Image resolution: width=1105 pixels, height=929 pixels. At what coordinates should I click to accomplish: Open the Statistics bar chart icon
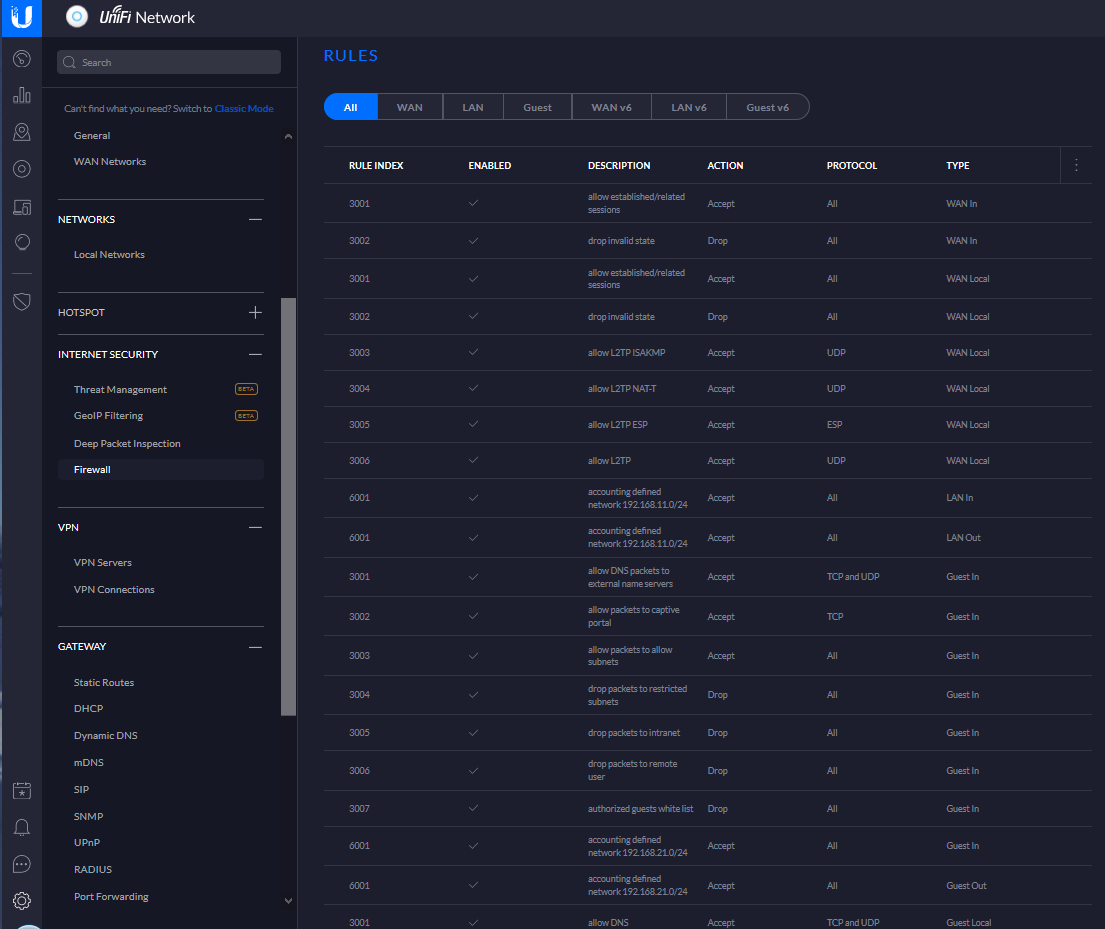click(x=21, y=95)
